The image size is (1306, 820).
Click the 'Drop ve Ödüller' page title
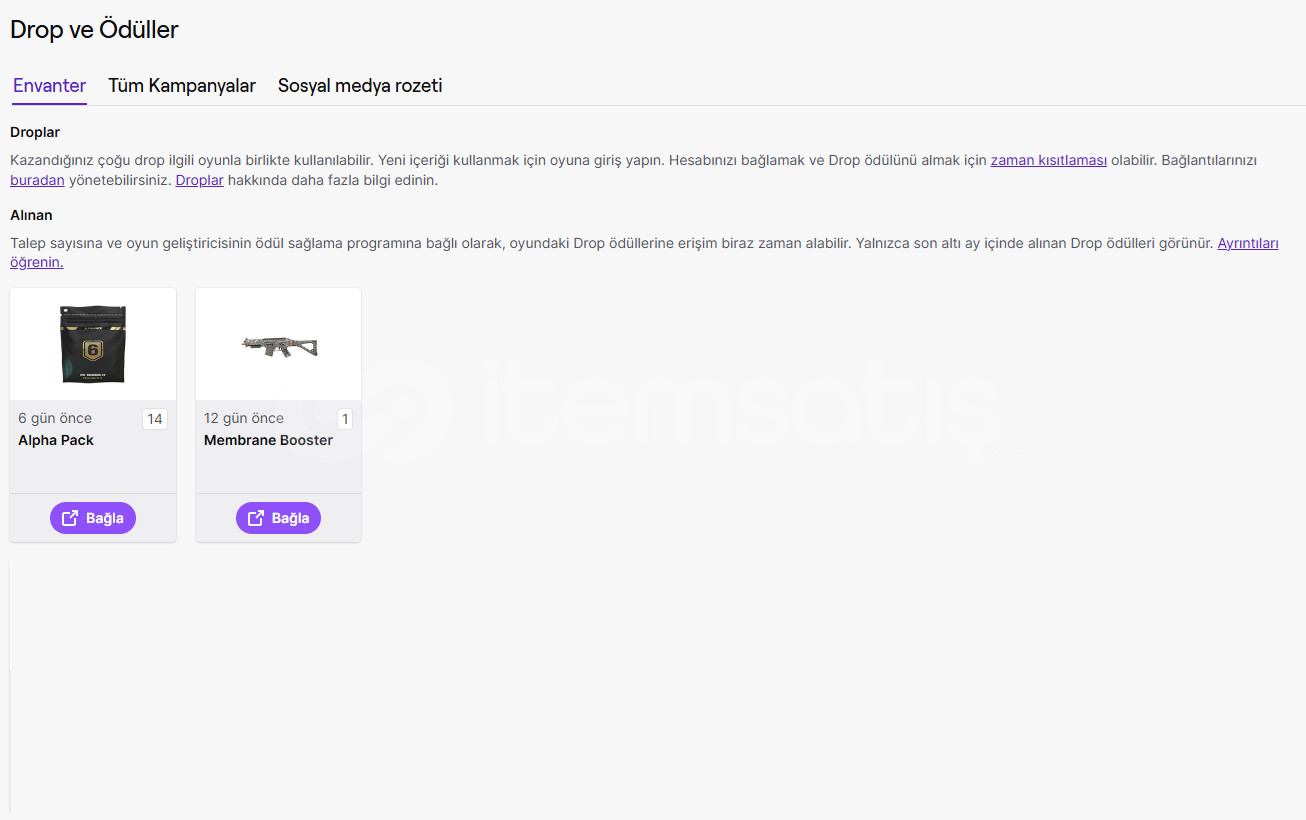click(94, 30)
